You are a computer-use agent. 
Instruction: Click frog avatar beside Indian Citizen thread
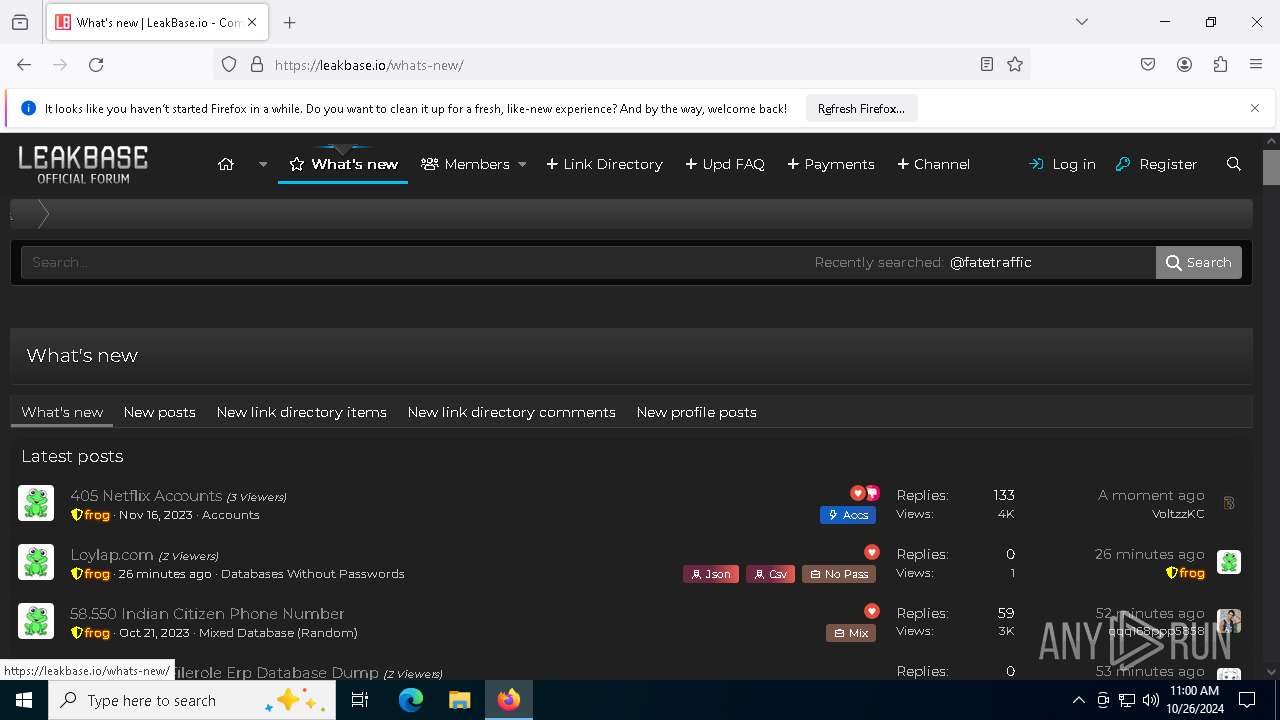36,621
